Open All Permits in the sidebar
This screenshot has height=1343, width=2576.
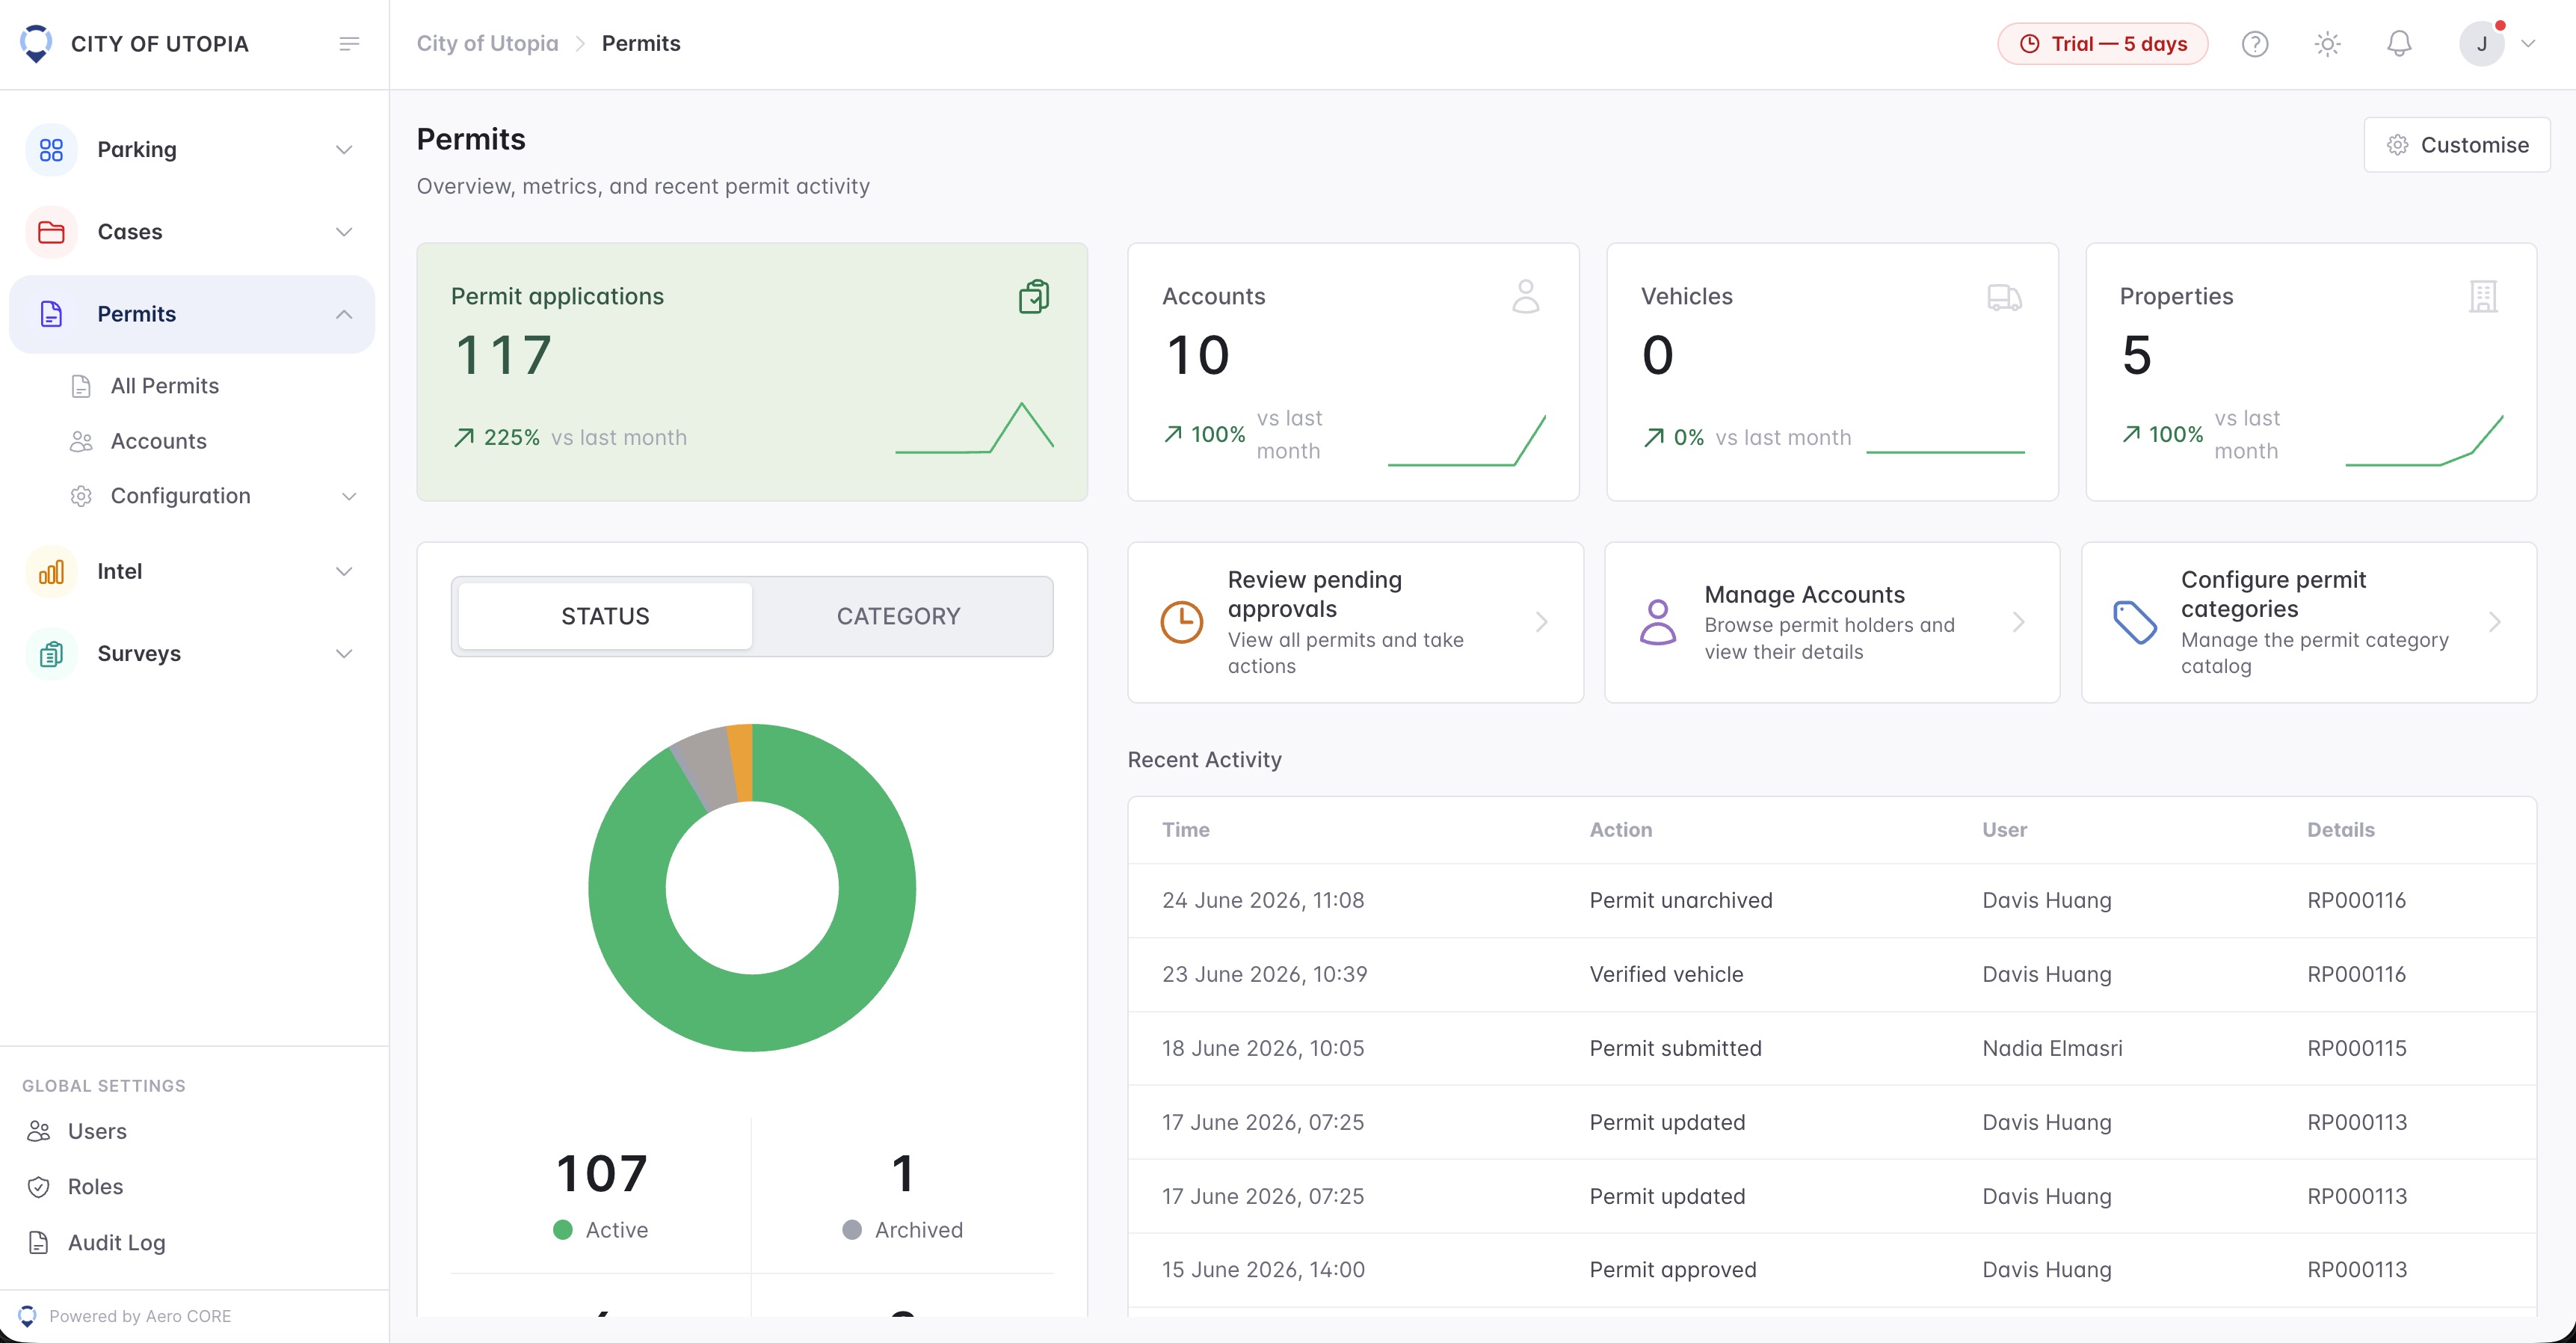pos(165,386)
